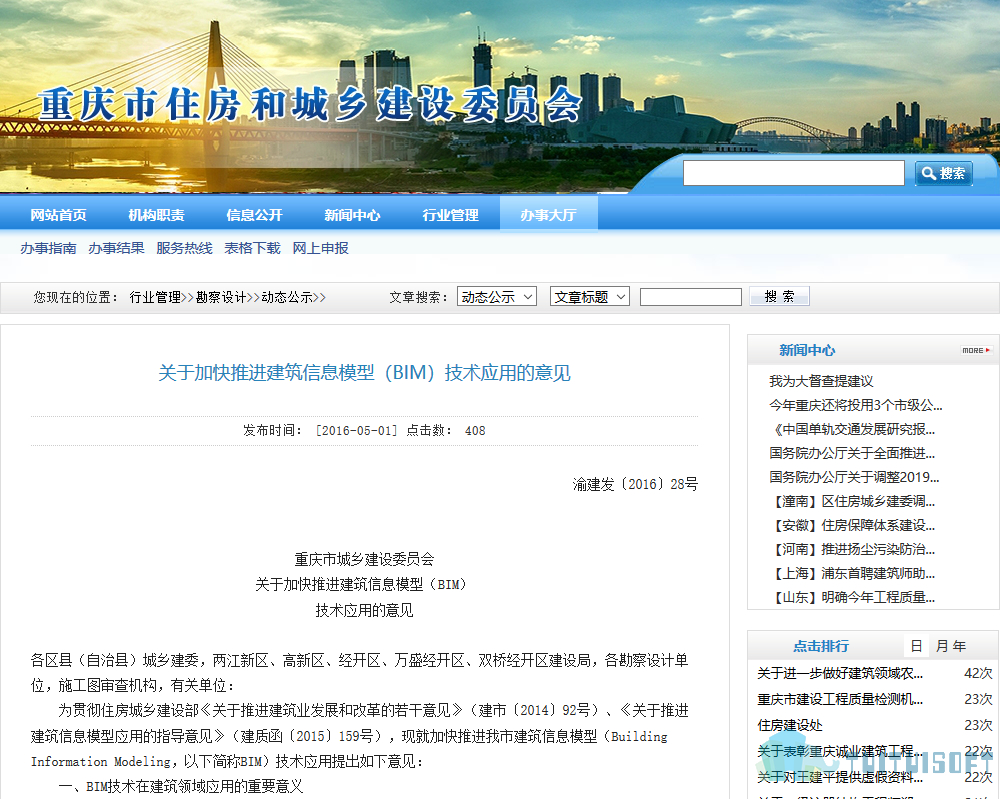
Task: Open news item 我为大督查提建议
Action: click(821, 381)
